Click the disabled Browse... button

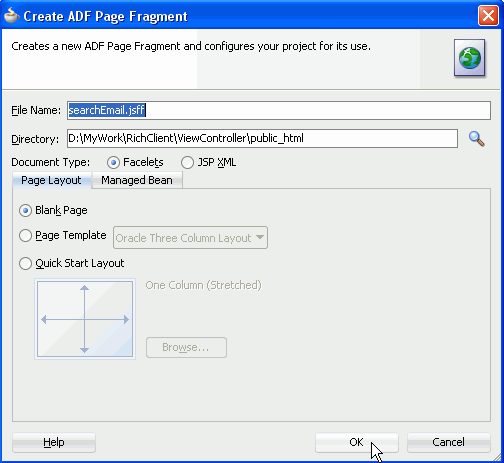186,347
